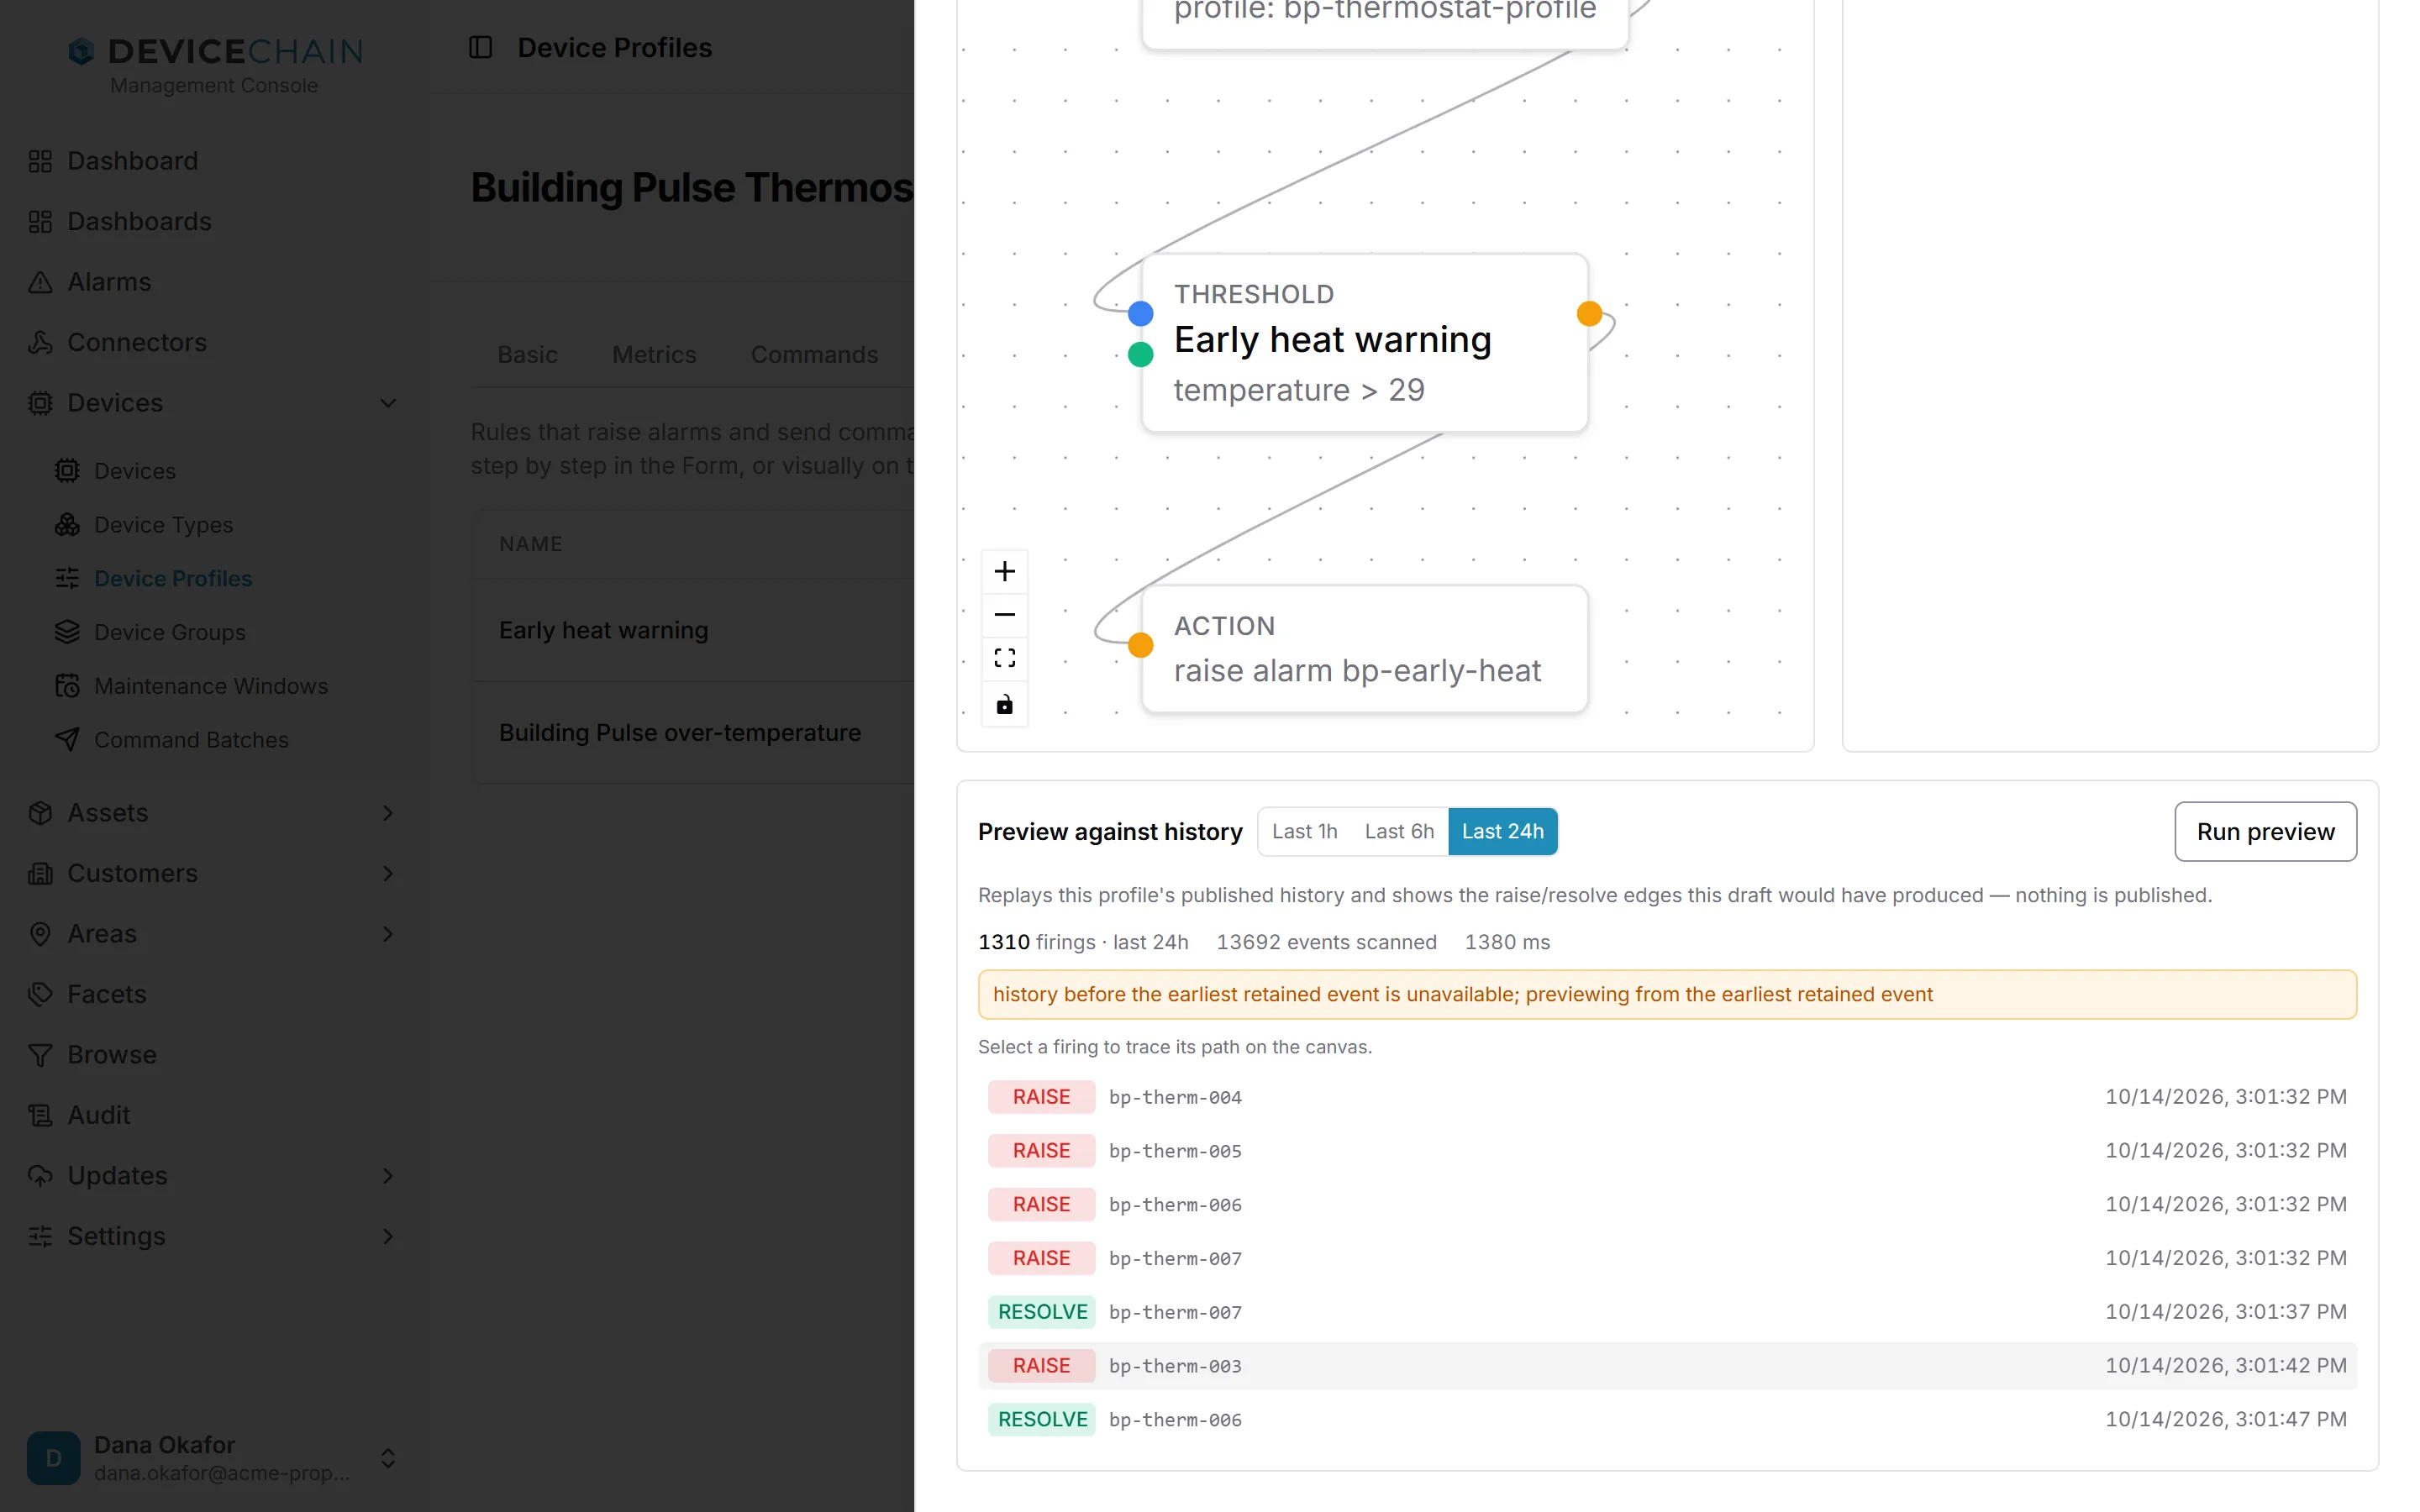The image size is (2420, 1512).
Task: Select the Early heat warning threshold node
Action: 1365,343
